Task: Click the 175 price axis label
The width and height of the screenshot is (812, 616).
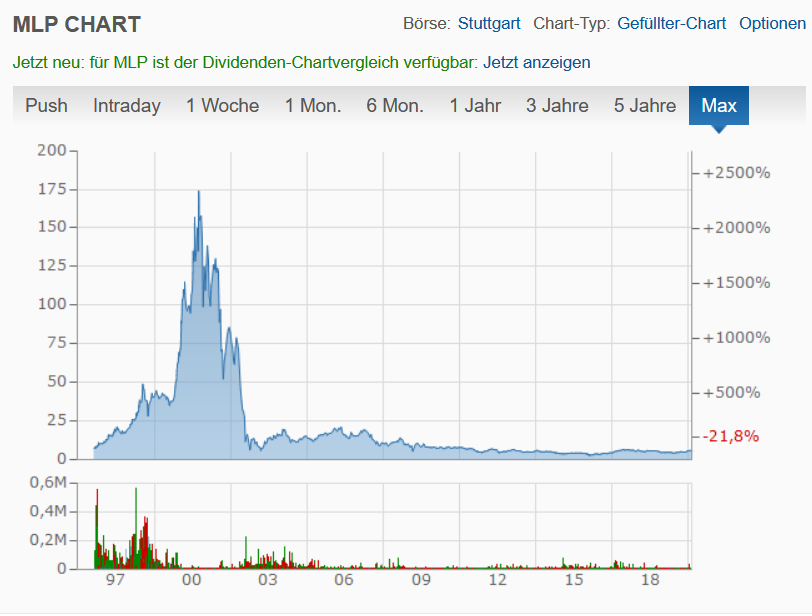Action: tap(52, 189)
